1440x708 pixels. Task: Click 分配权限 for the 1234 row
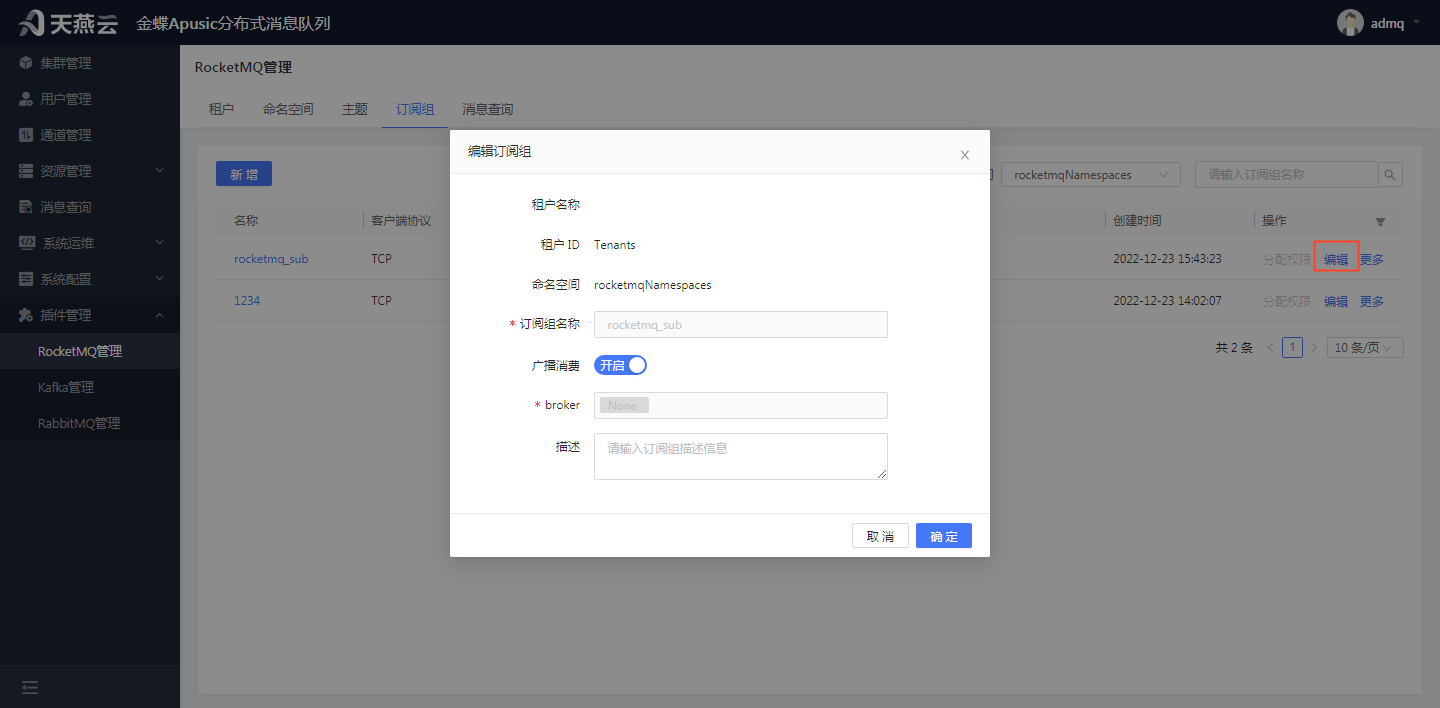point(1287,301)
